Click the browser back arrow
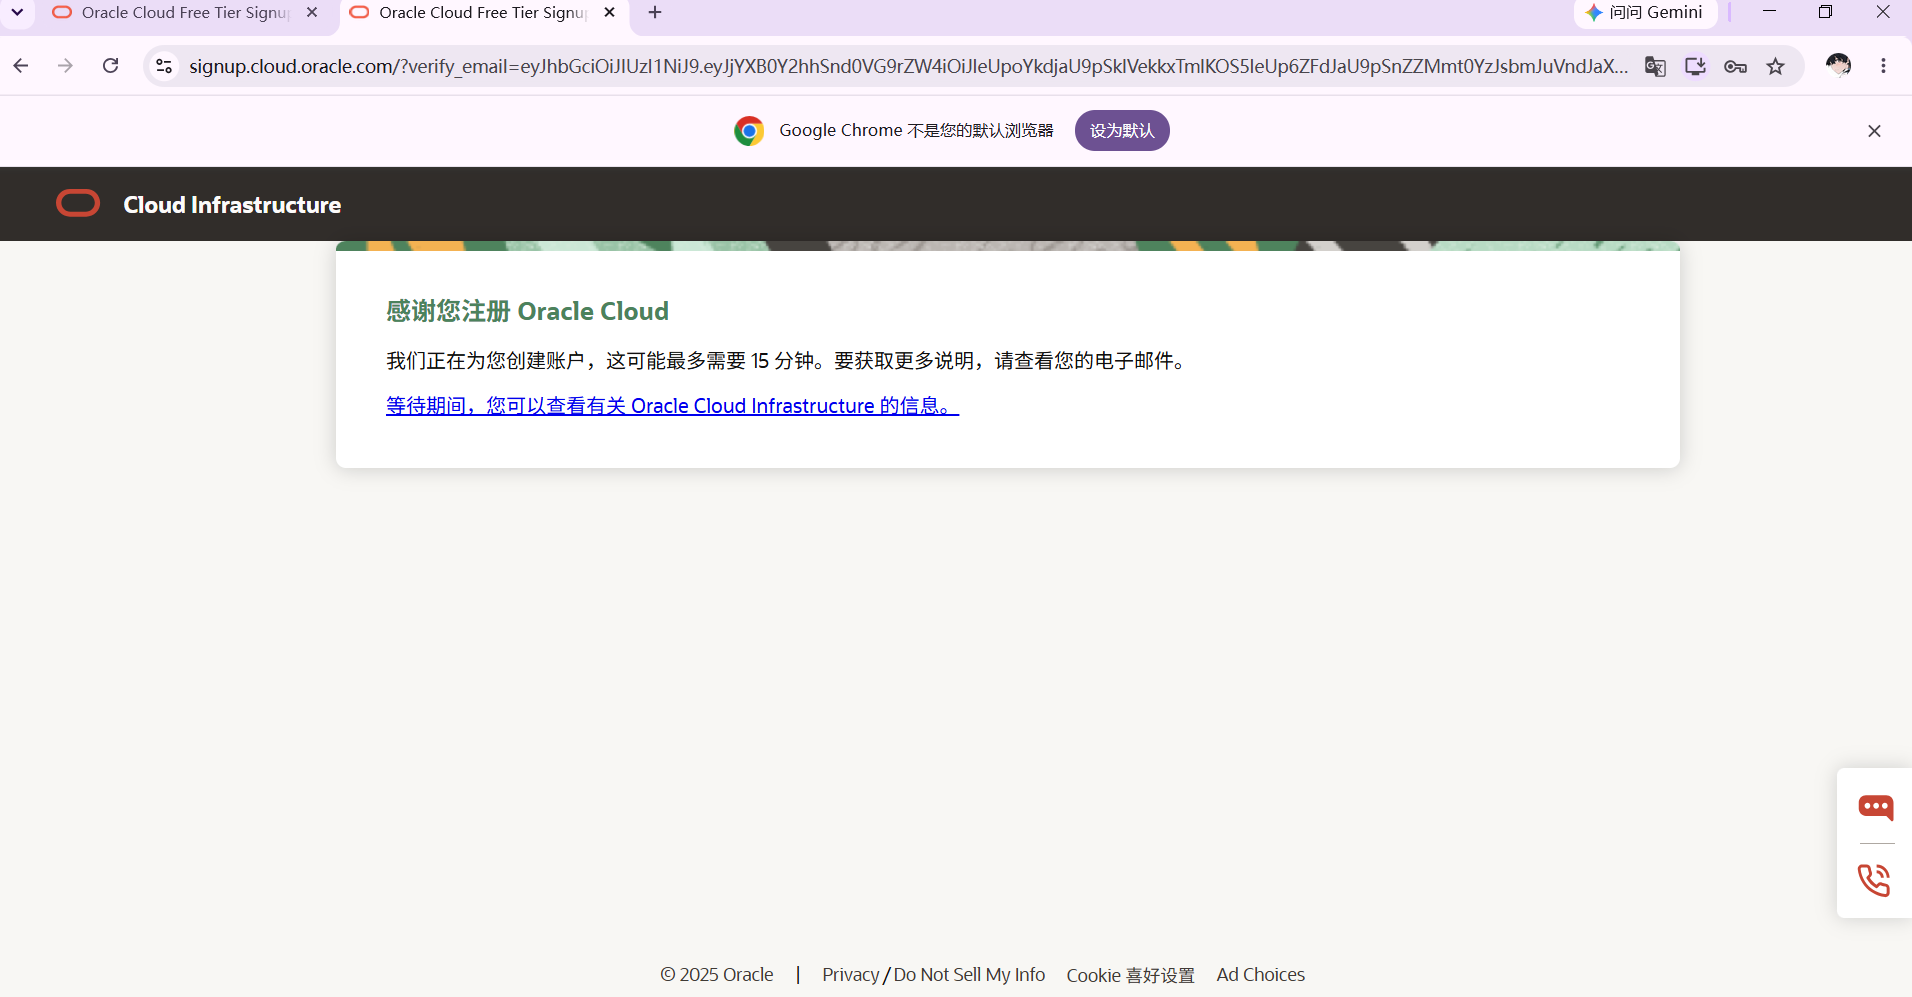 pos(21,66)
